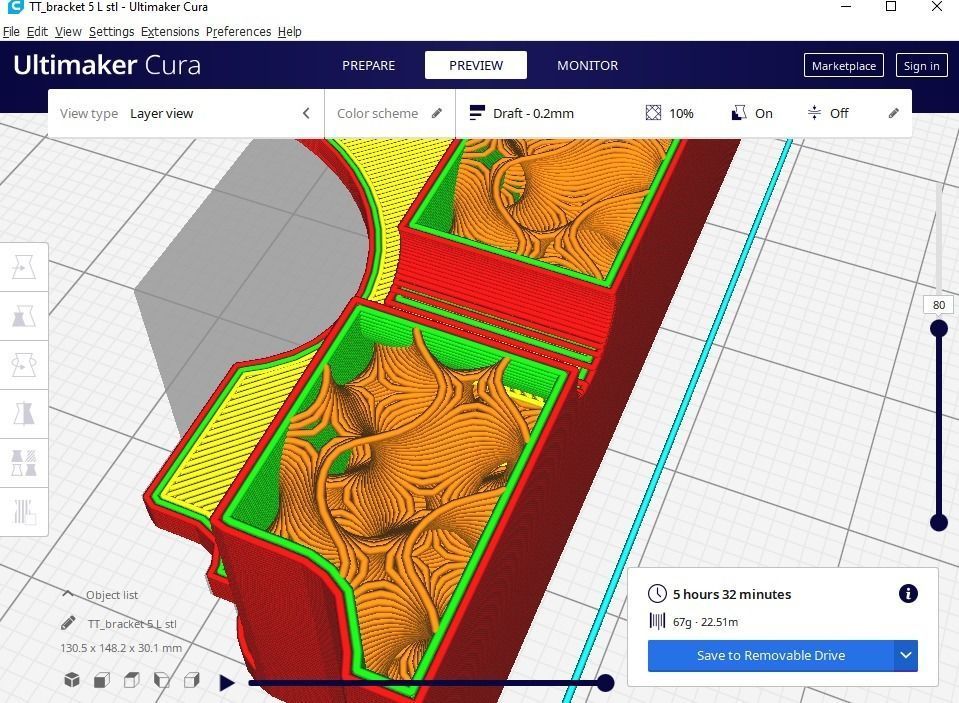Click the print time clock icon
The image size is (959, 703).
click(x=657, y=593)
